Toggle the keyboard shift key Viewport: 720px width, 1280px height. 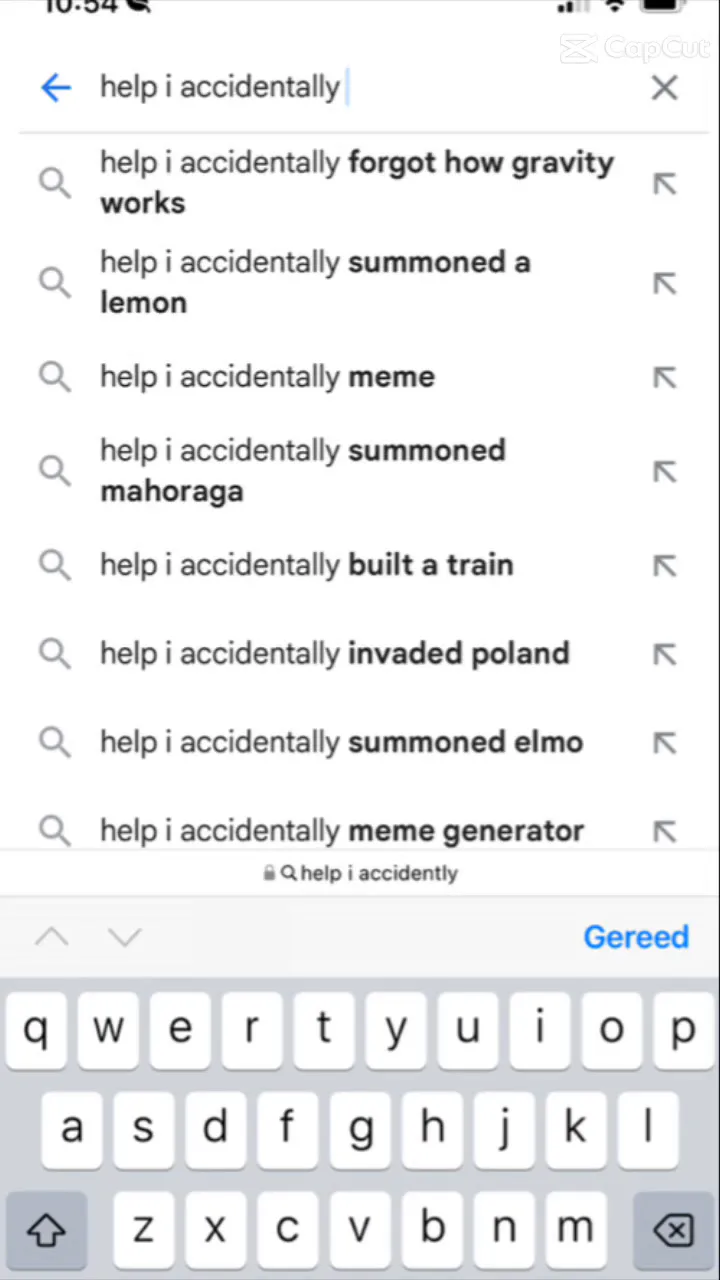47,1229
